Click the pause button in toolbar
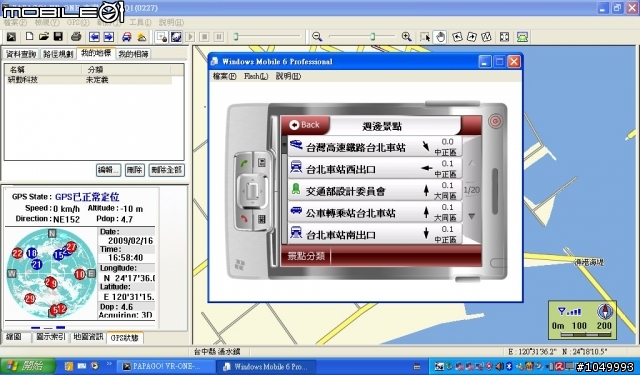The height and width of the screenshot is (375, 640). [219, 37]
